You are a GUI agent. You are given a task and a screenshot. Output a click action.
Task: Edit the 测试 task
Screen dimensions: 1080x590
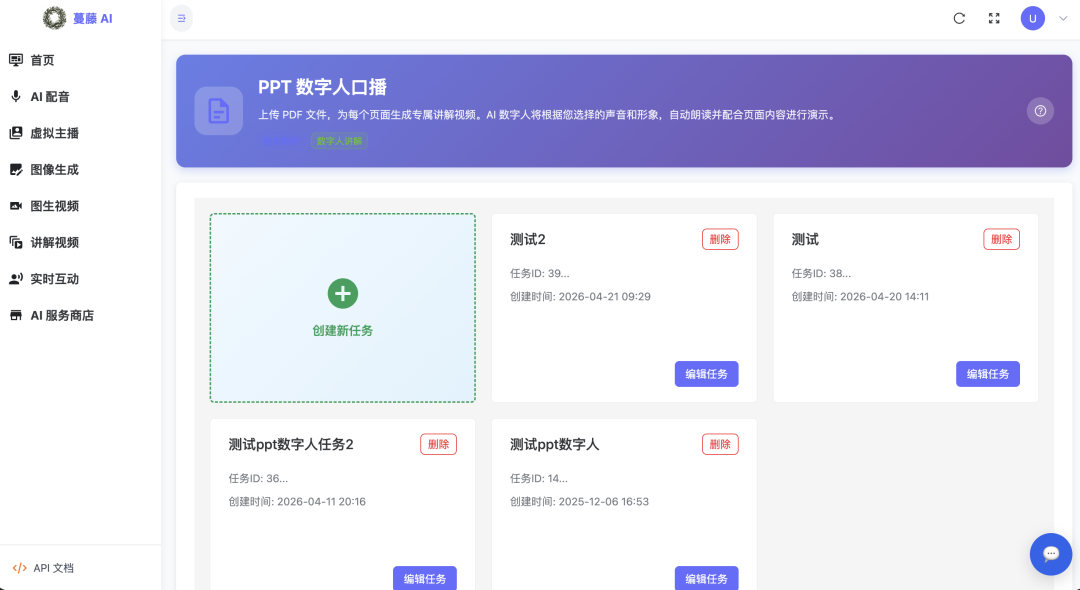point(988,374)
